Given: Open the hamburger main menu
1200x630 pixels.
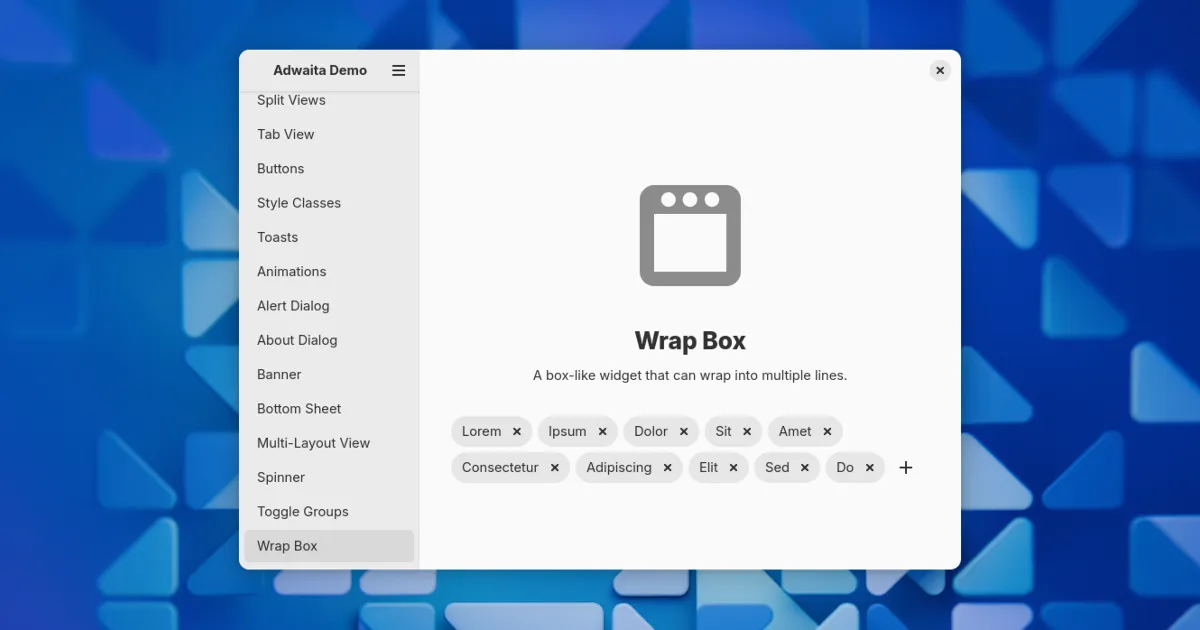Looking at the screenshot, I should (398, 71).
